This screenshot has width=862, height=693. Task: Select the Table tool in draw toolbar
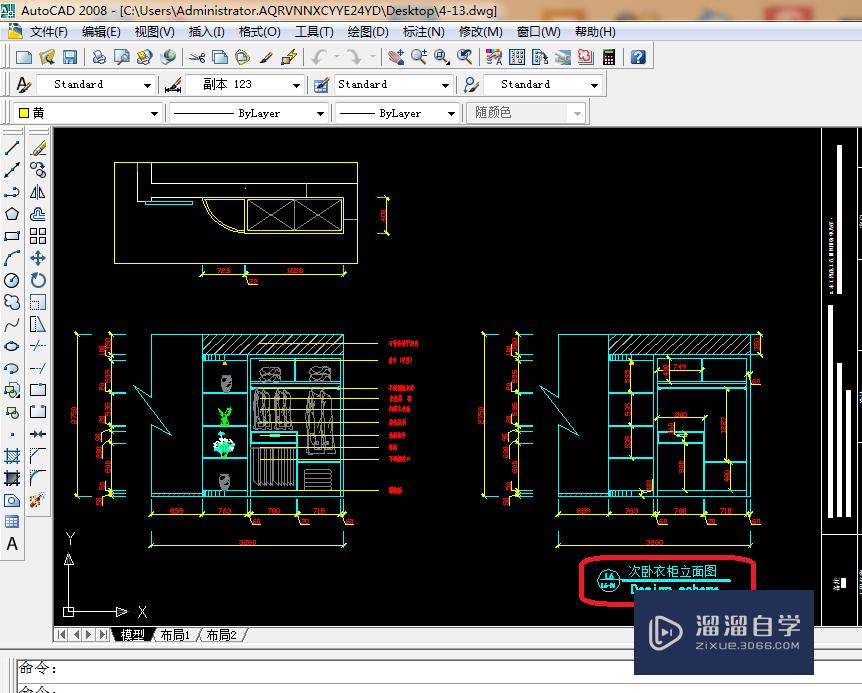[12, 522]
